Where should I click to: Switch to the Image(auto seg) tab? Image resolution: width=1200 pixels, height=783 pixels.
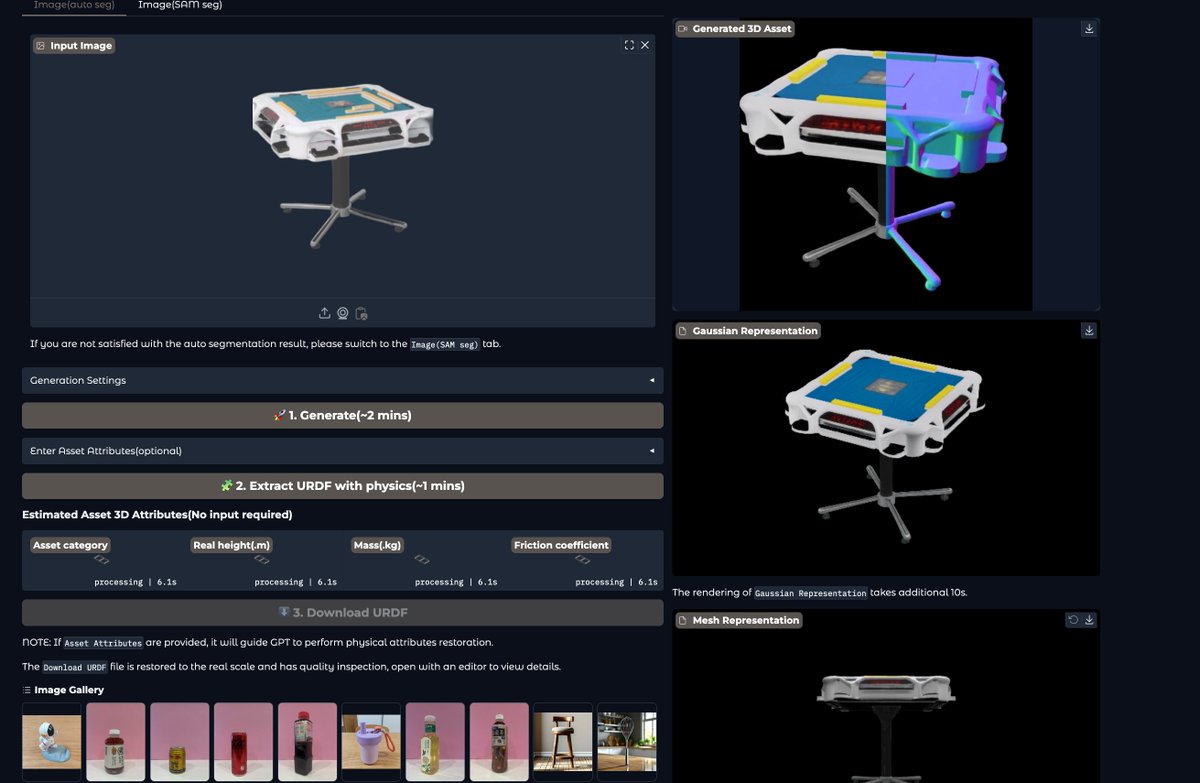coord(74,5)
